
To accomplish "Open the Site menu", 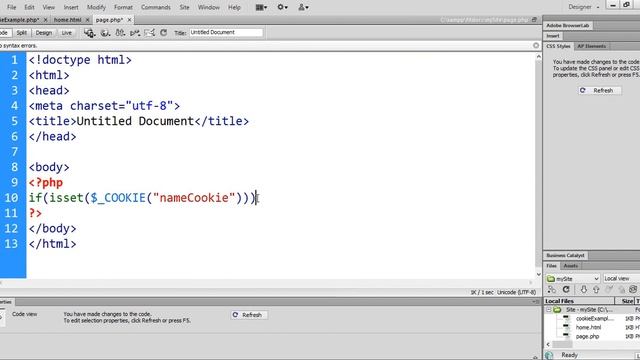I will (184, 7).
